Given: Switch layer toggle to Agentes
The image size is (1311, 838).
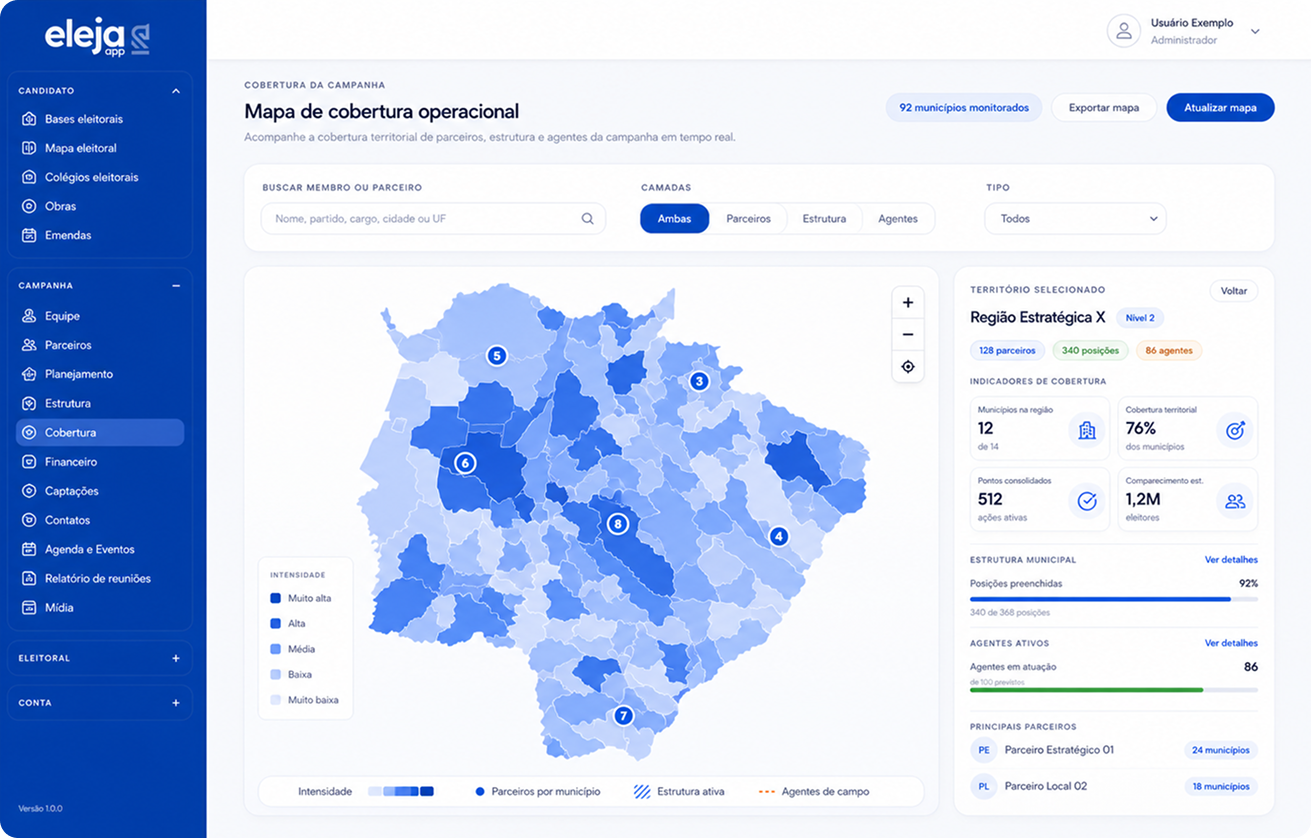Looking at the screenshot, I should tap(898, 219).
